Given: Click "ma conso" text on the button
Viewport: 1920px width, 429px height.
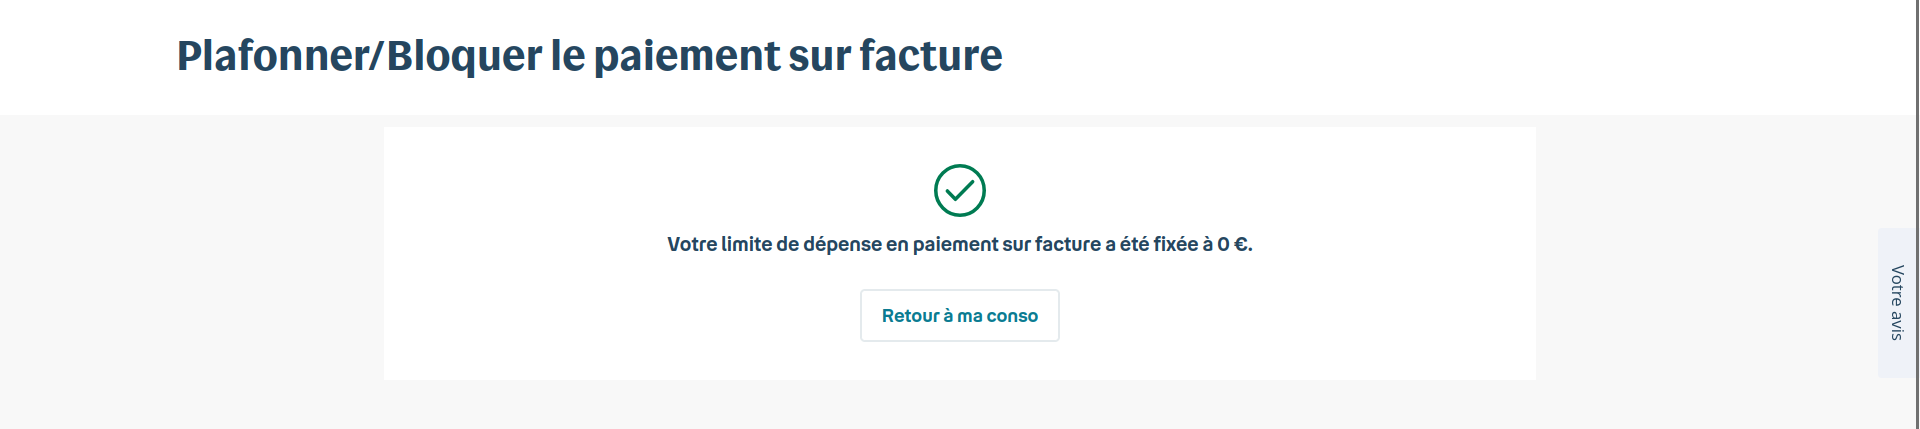Looking at the screenshot, I should click(x=997, y=316).
